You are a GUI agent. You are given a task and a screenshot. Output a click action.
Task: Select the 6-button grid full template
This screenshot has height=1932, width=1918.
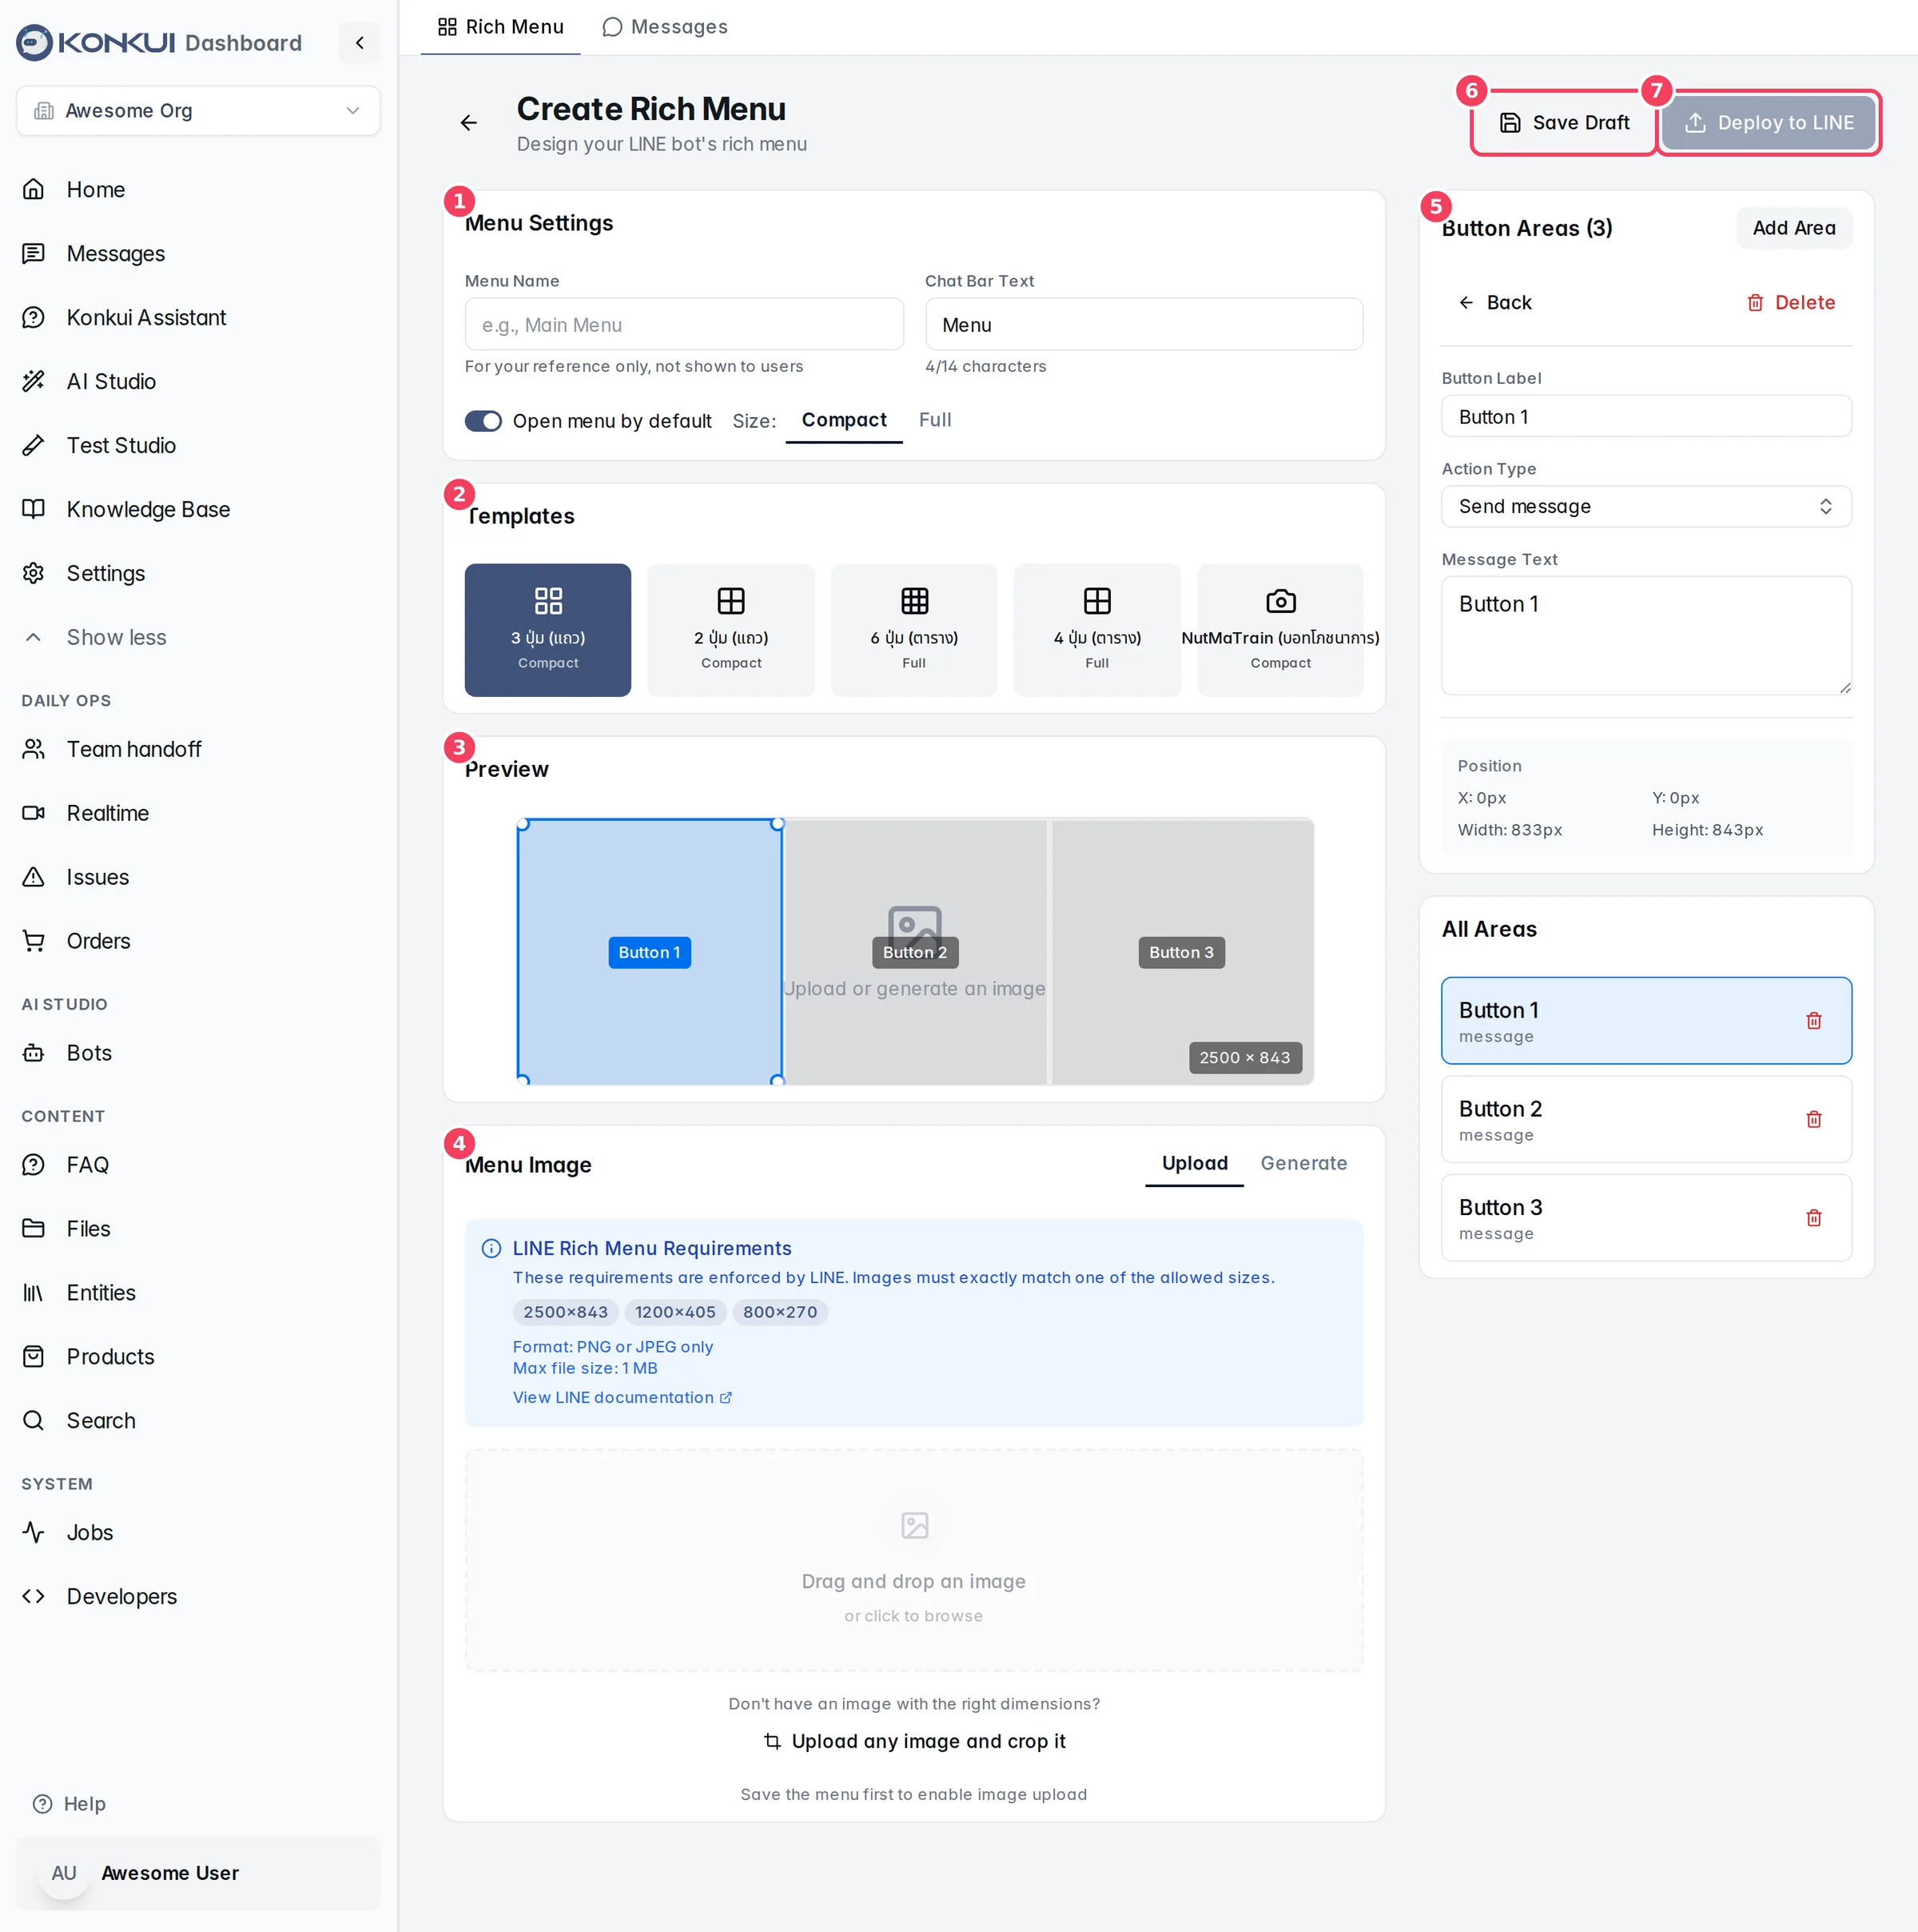point(914,630)
